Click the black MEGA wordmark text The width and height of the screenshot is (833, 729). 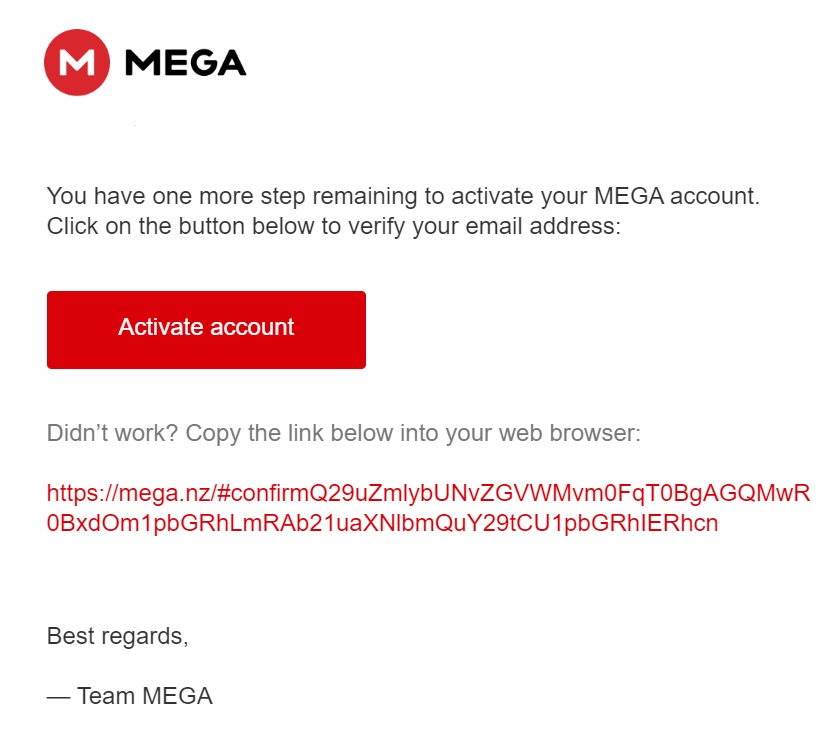tap(185, 63)
